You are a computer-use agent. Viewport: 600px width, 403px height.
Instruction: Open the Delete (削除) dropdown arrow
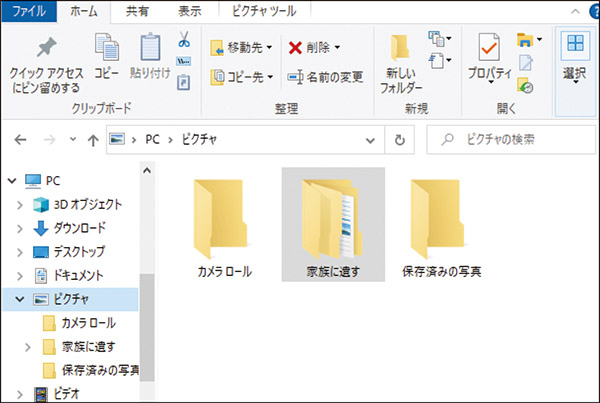tap(337, 47)
